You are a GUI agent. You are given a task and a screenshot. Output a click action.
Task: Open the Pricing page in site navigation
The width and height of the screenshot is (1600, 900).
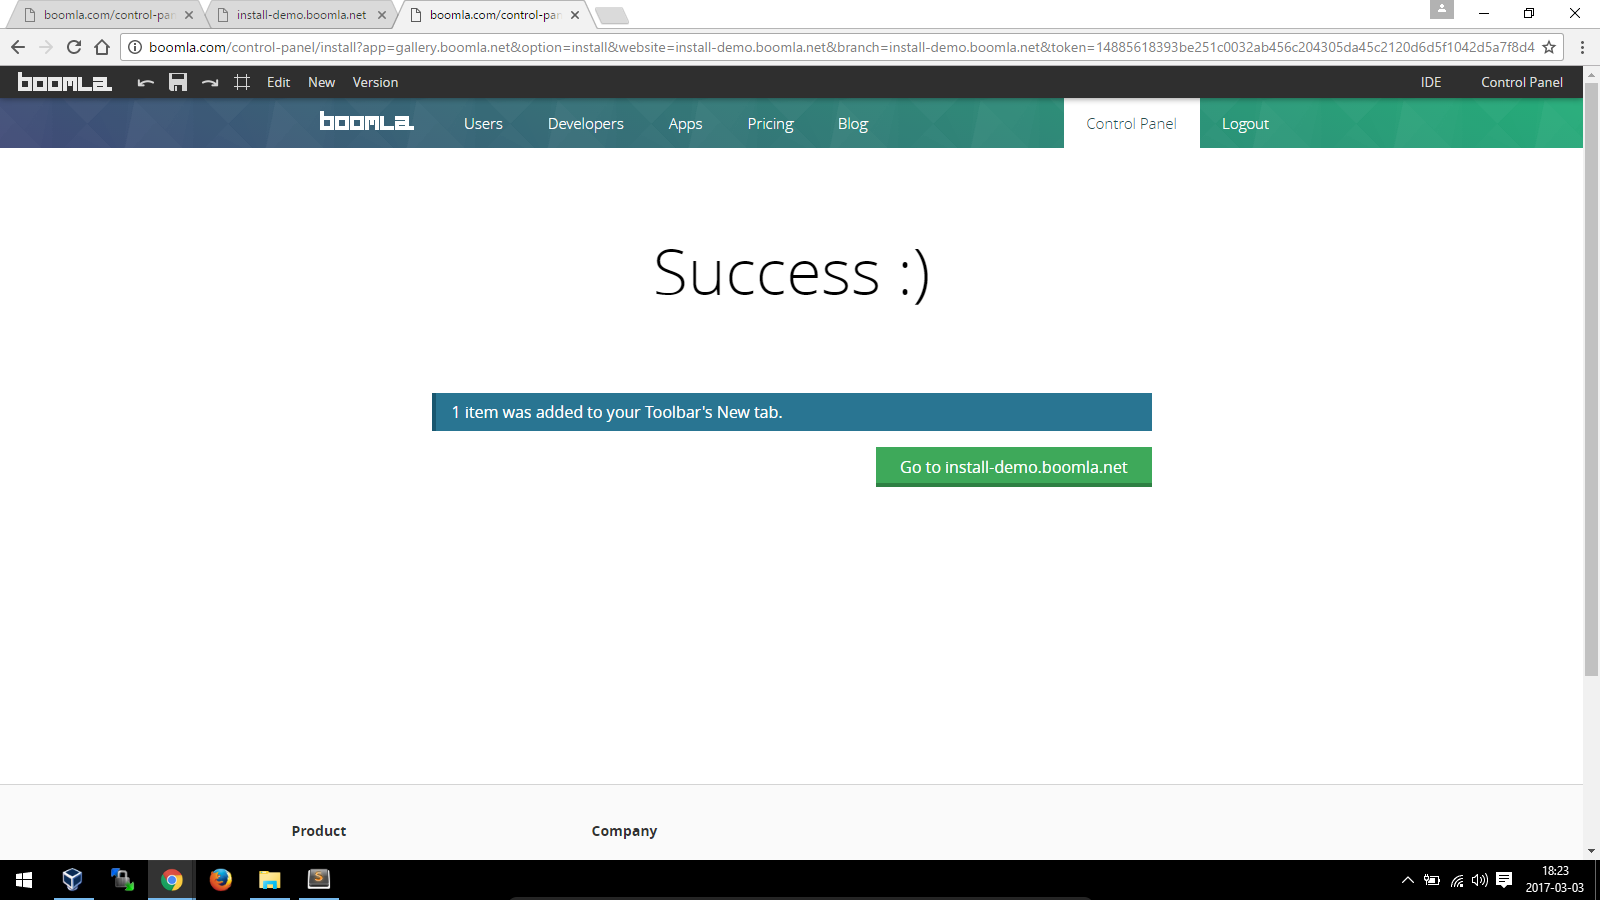pyautogui.click(x=770, y=124)
